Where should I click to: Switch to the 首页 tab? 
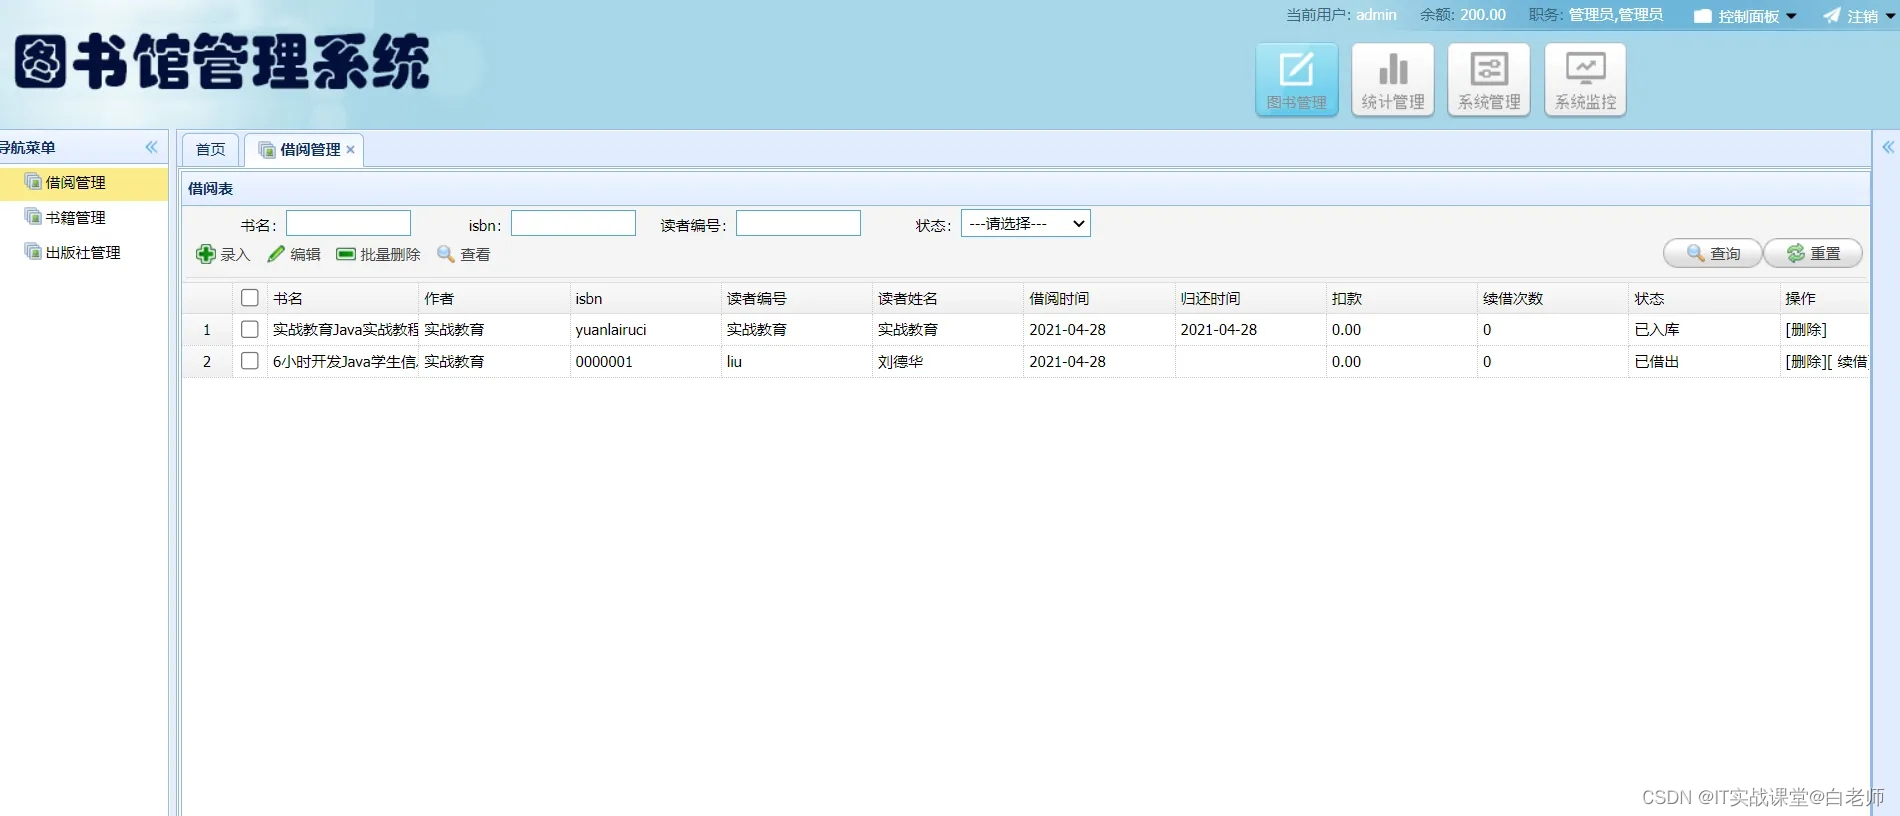[210, 150]
